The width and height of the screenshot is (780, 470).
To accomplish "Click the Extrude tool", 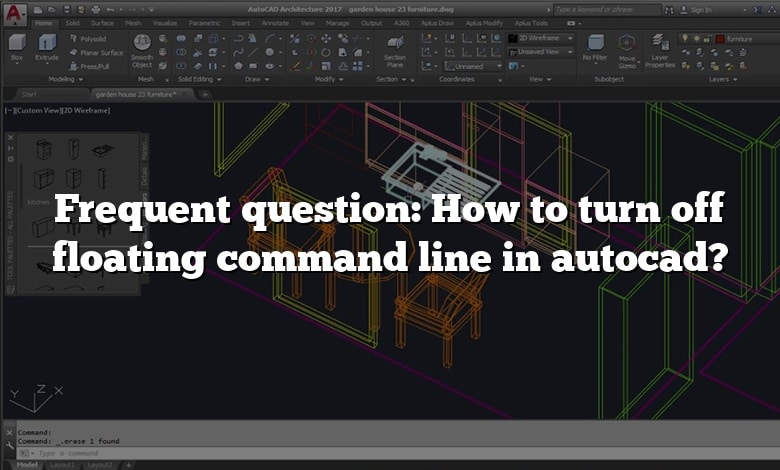I will coord(47,48).
